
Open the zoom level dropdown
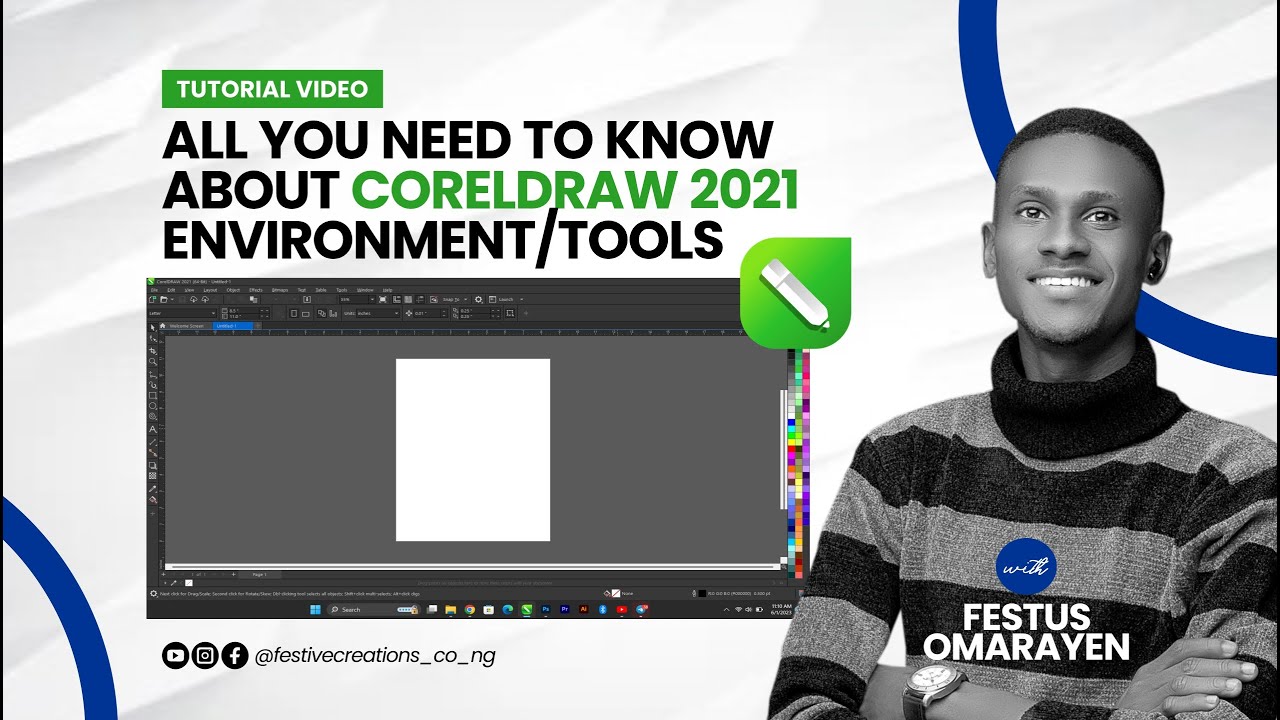[x=372, y=299]
